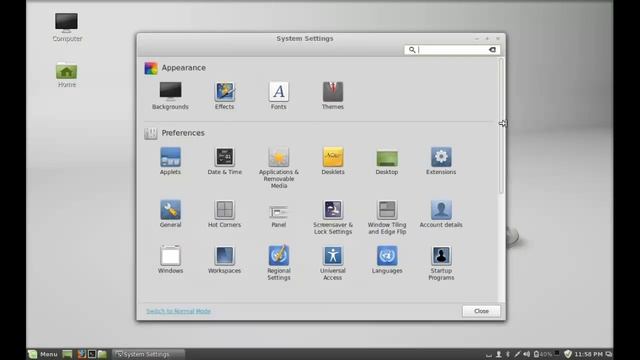The width and height of the screenshot is (640, 360).
Task: Open the Themes settings
Action: 333,96
